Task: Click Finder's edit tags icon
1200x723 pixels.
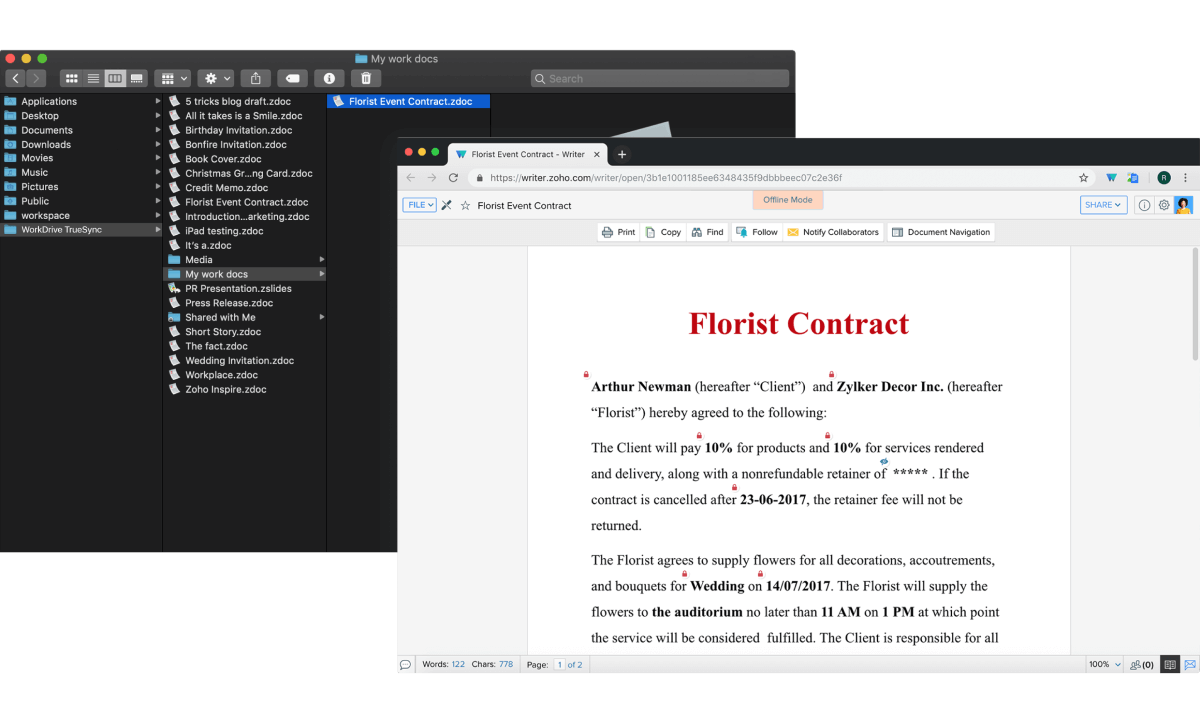Action: (x=292, y=78)
